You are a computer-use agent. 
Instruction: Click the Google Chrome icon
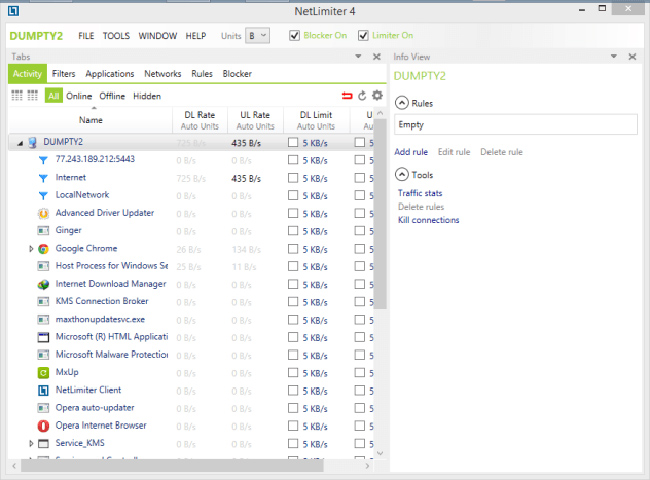point(43,249)
